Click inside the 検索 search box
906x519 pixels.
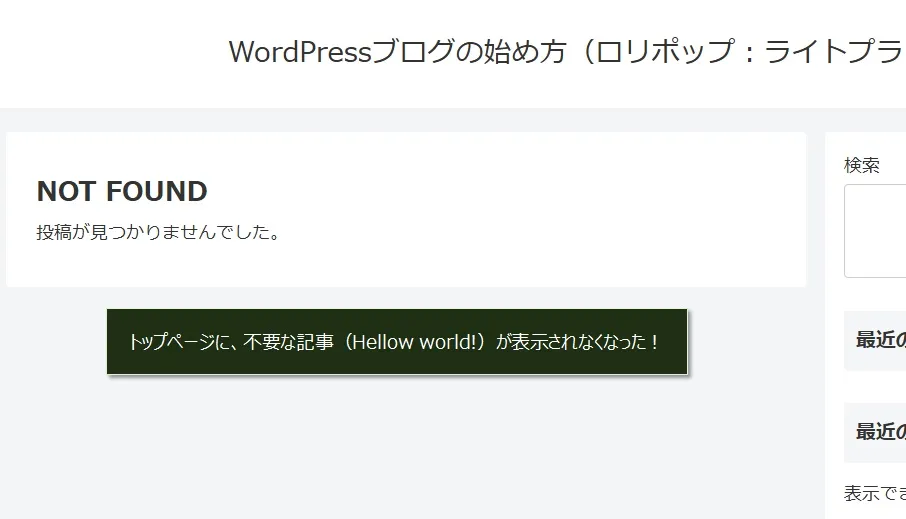tap(876, 231)
